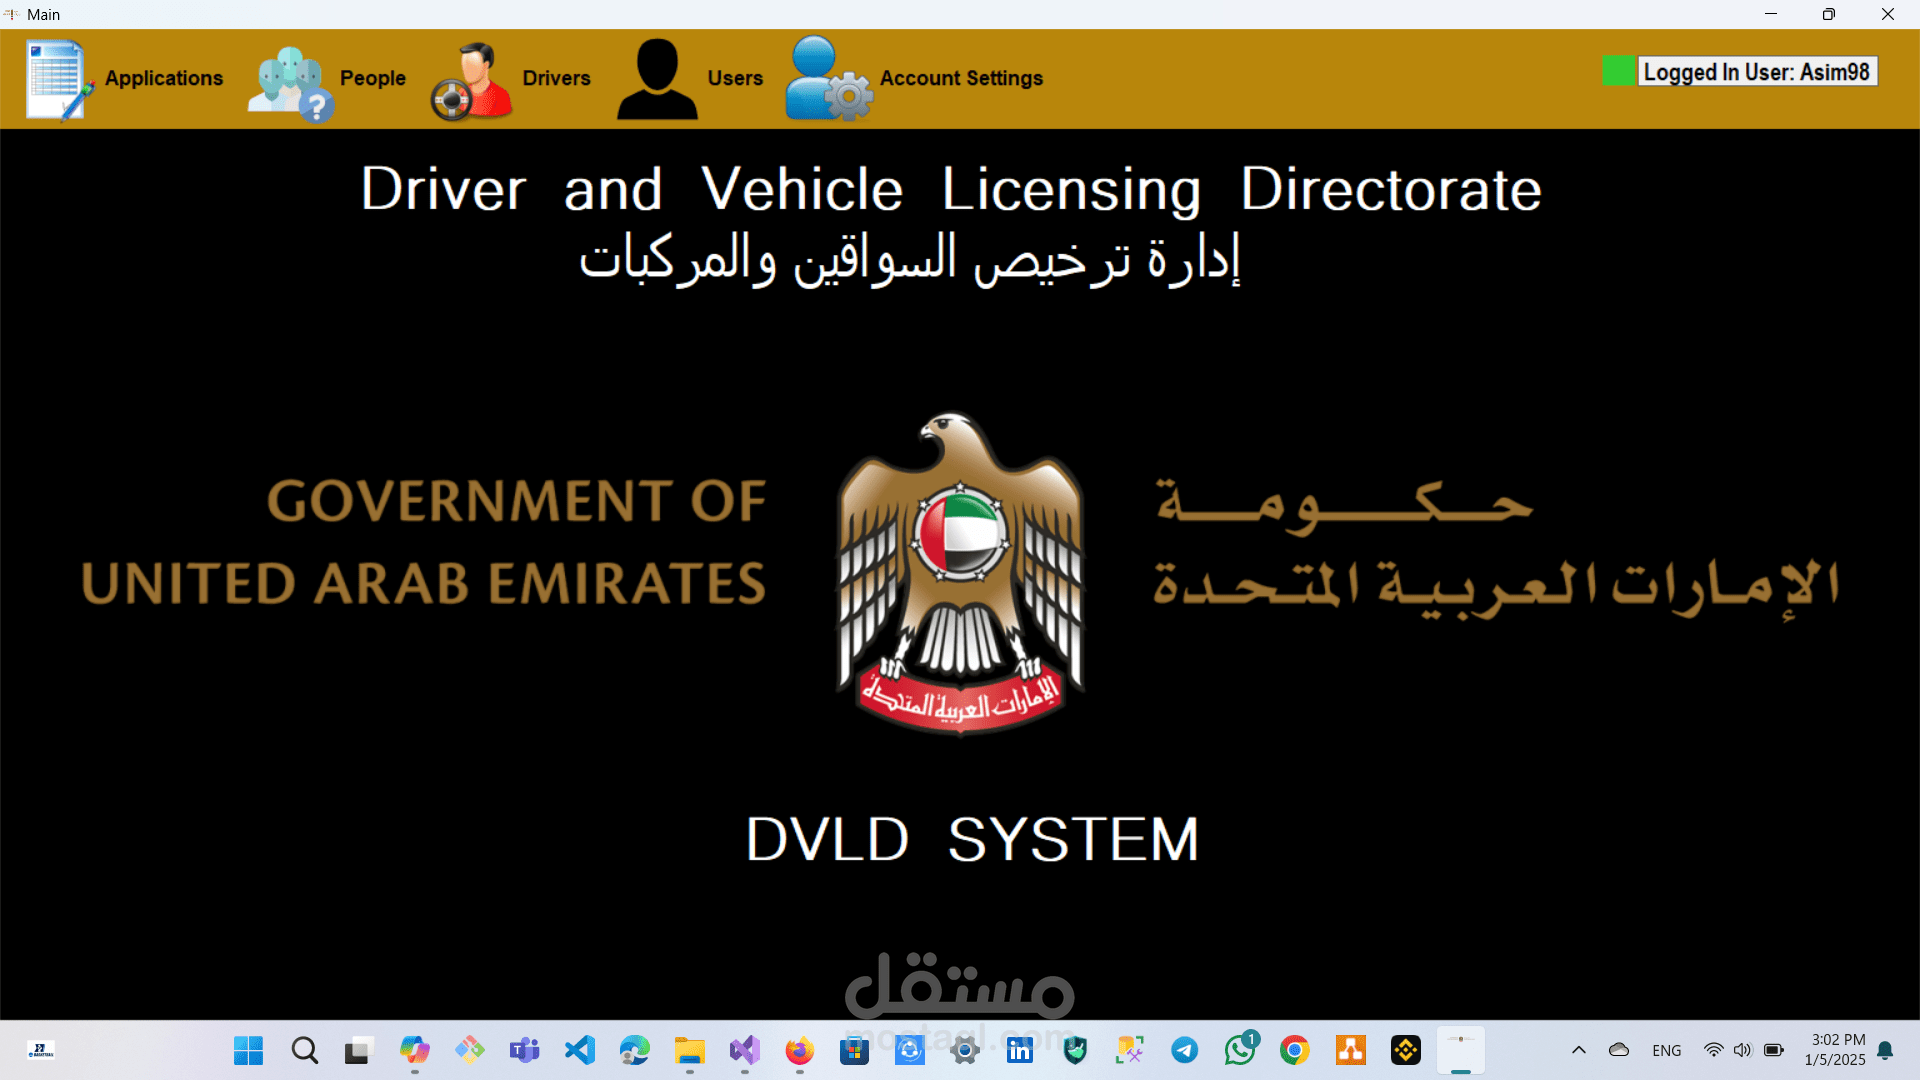
Task: Open the battery status icon
Action: [1774, 1051]
